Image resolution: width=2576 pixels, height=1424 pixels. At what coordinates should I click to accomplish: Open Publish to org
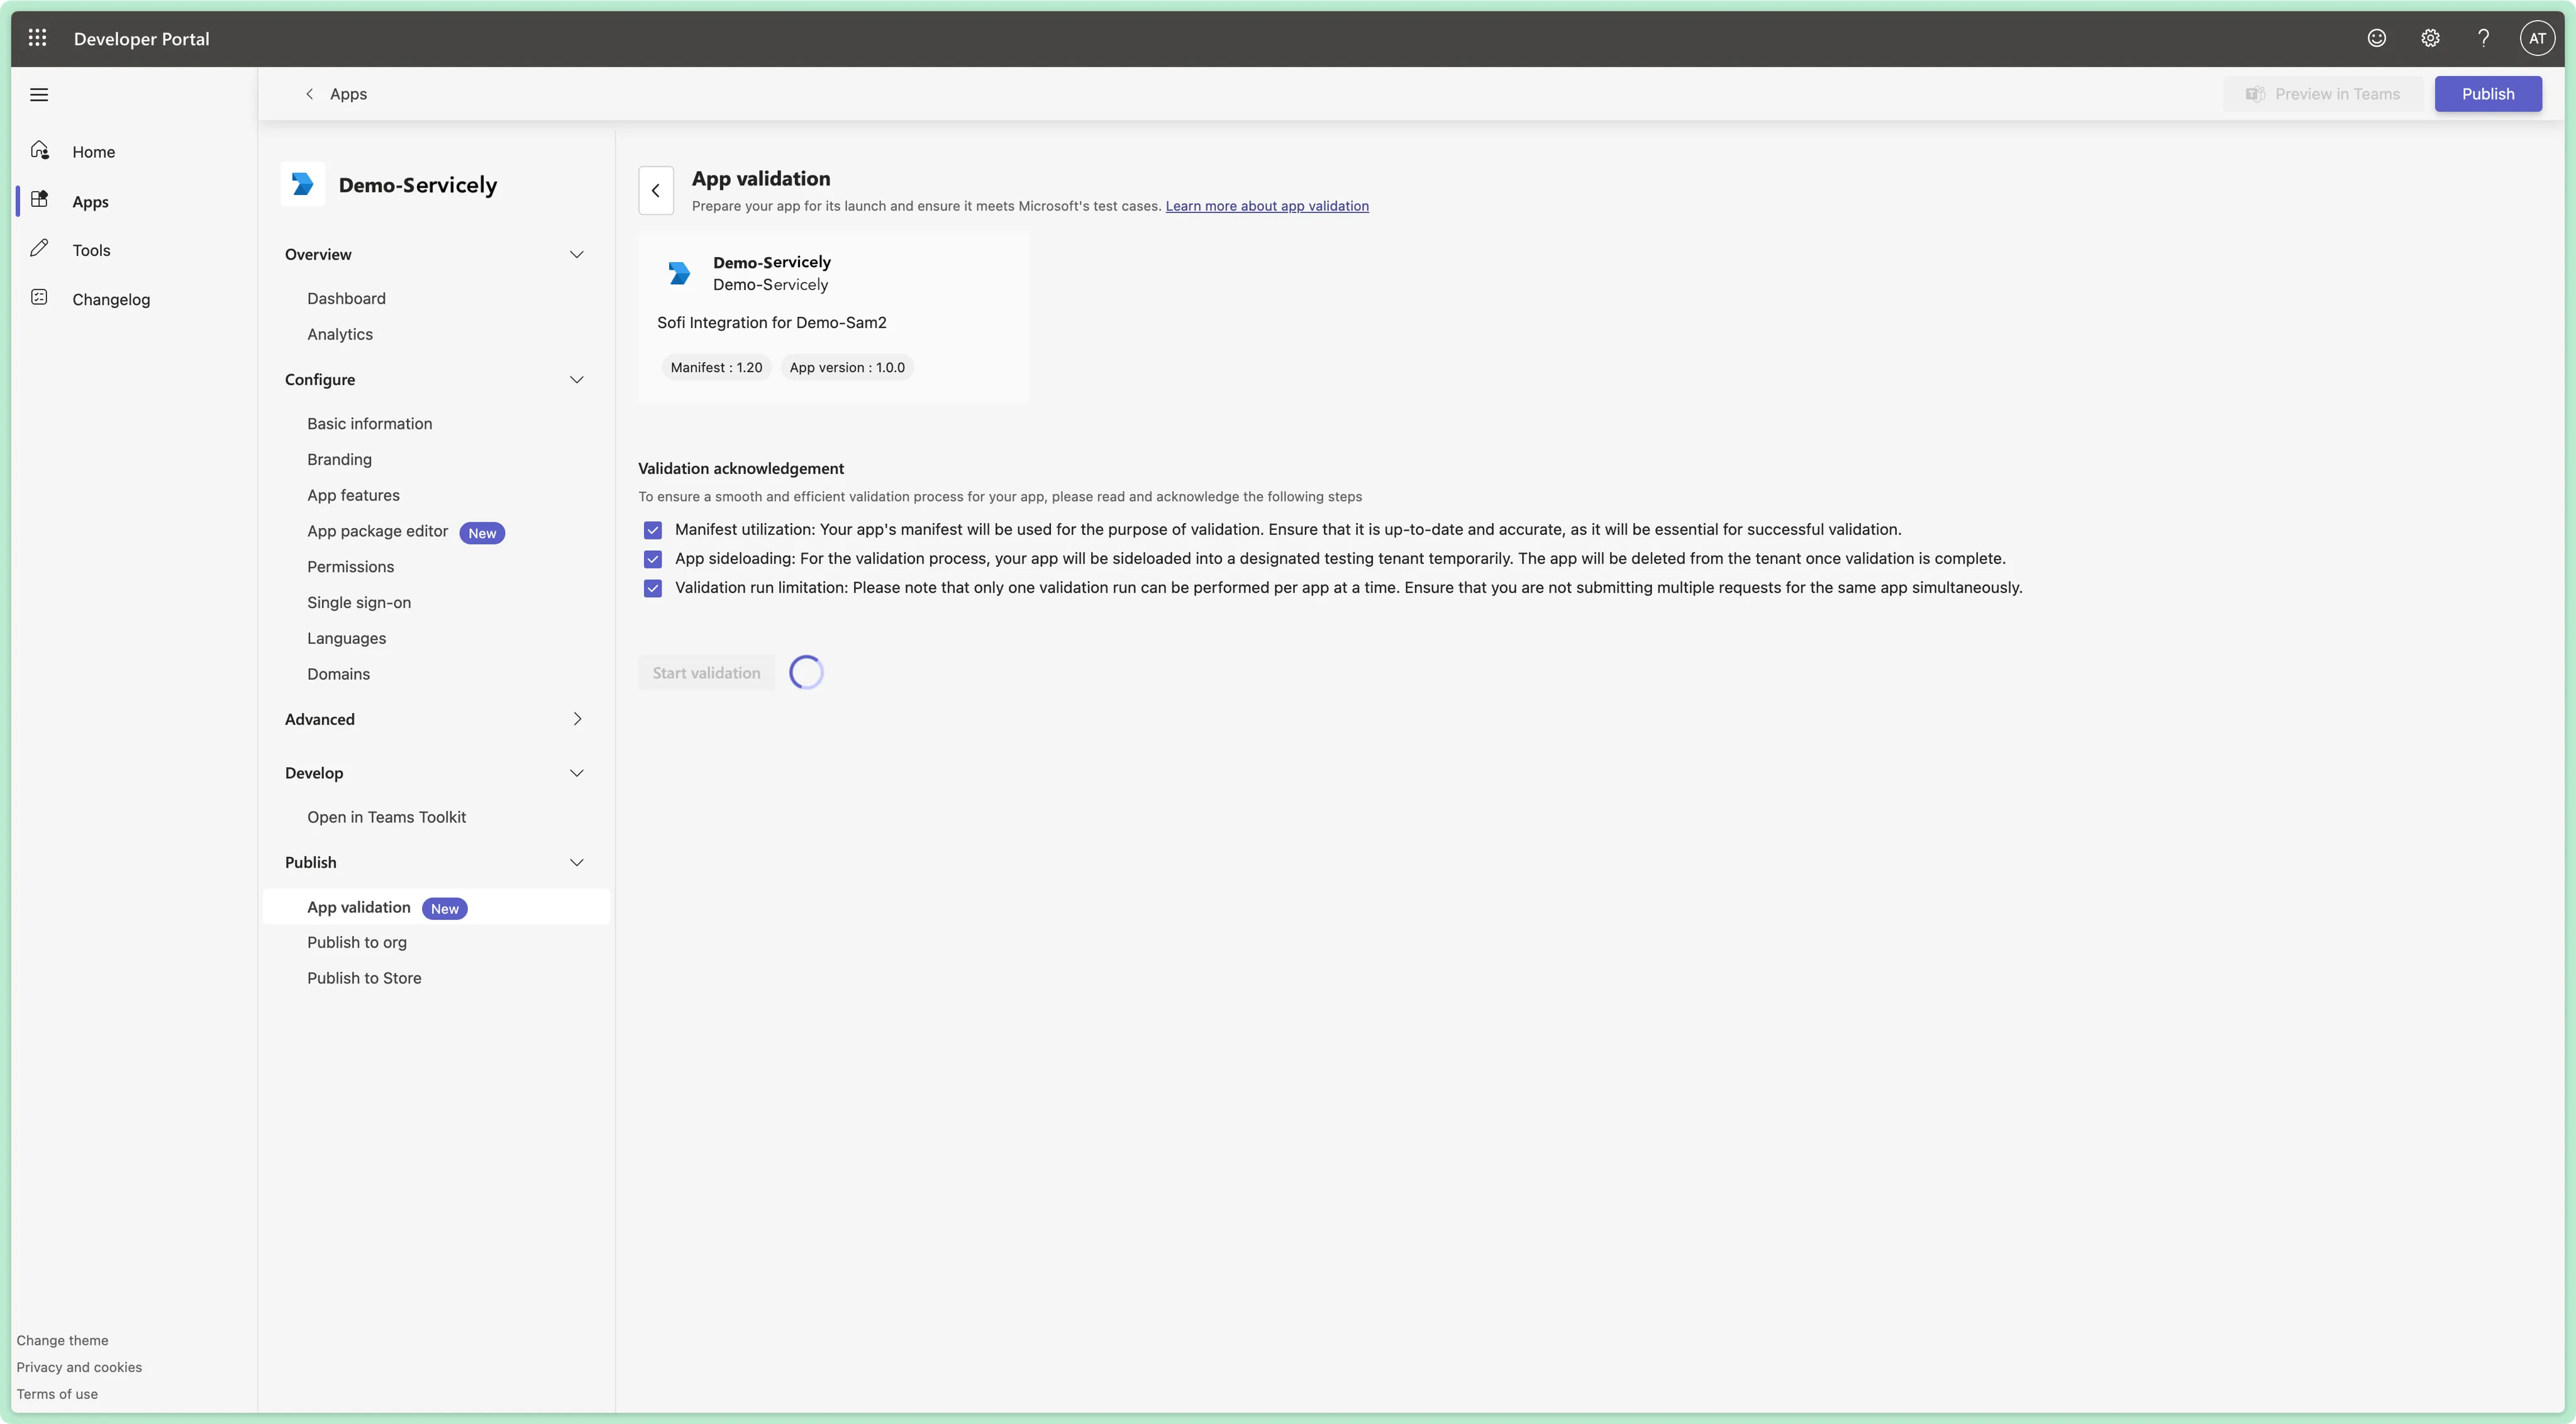(357, 942)
